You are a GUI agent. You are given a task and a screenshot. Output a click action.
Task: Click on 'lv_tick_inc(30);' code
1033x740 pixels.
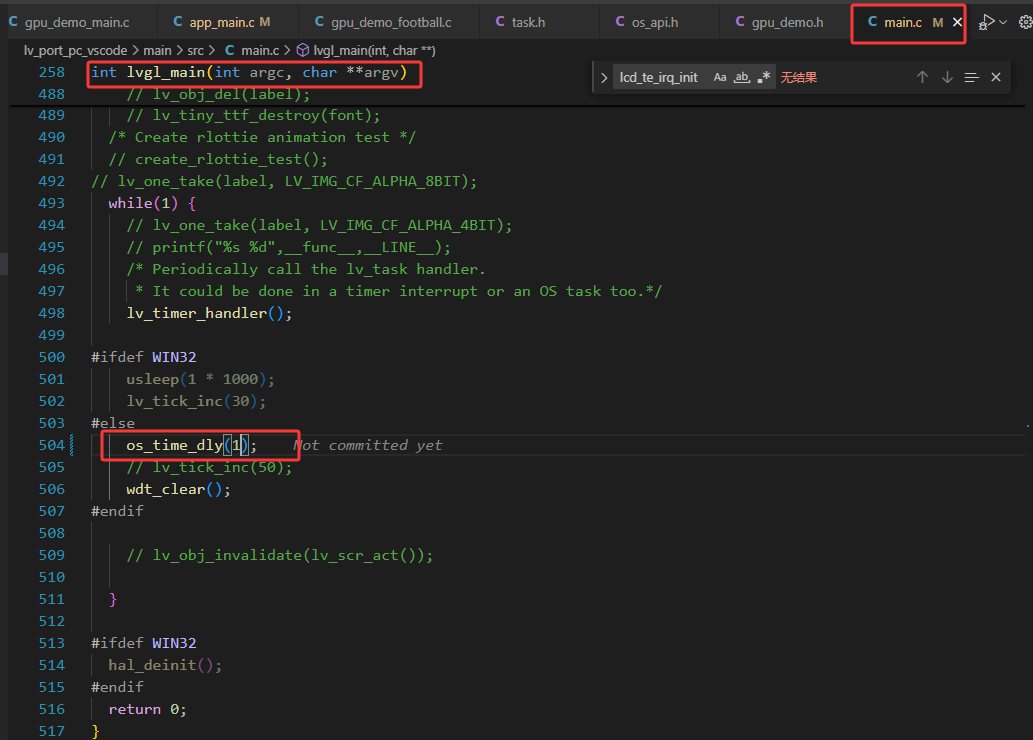196,401
